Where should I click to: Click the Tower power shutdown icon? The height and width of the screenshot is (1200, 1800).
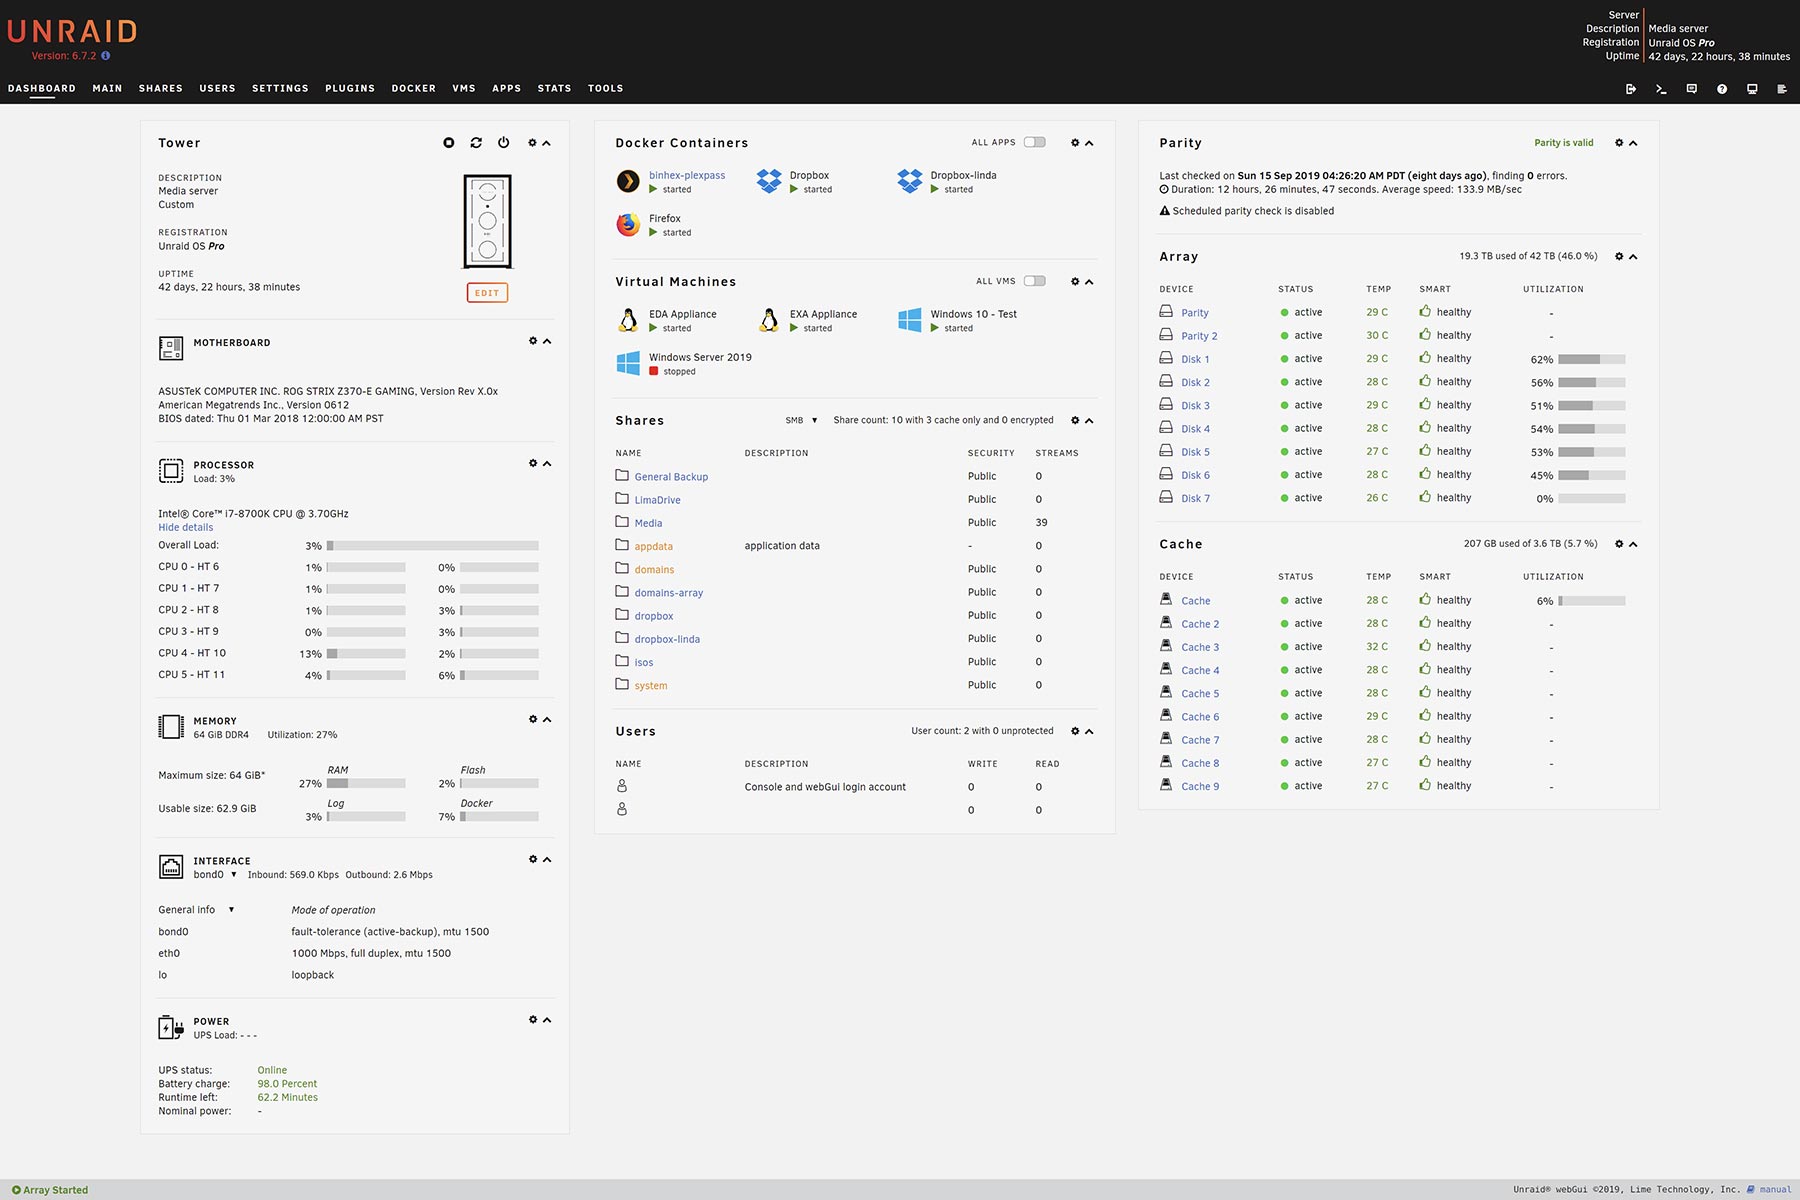504,143
